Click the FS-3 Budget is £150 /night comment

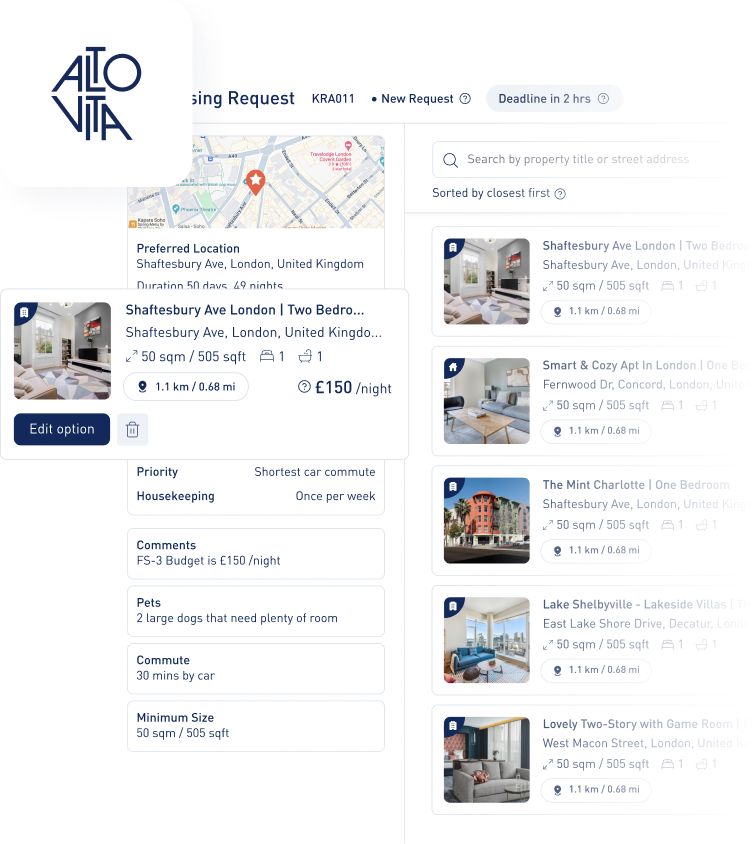(208, 561)
